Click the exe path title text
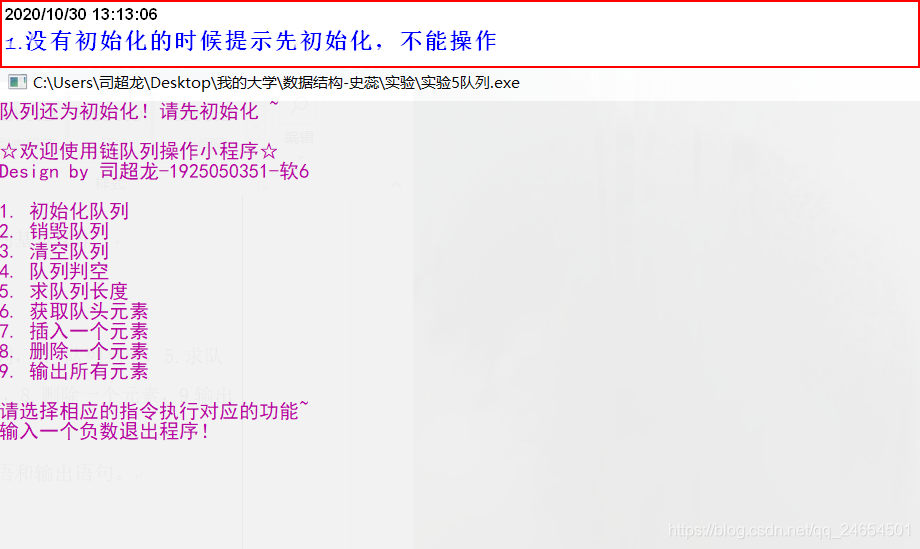Screen dimensions: 920x549 click(276, 83)
